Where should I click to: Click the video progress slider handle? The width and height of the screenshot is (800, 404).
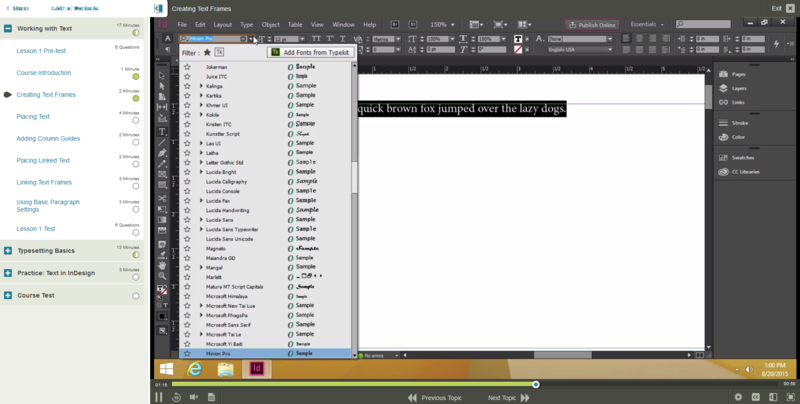click(536, 384)
